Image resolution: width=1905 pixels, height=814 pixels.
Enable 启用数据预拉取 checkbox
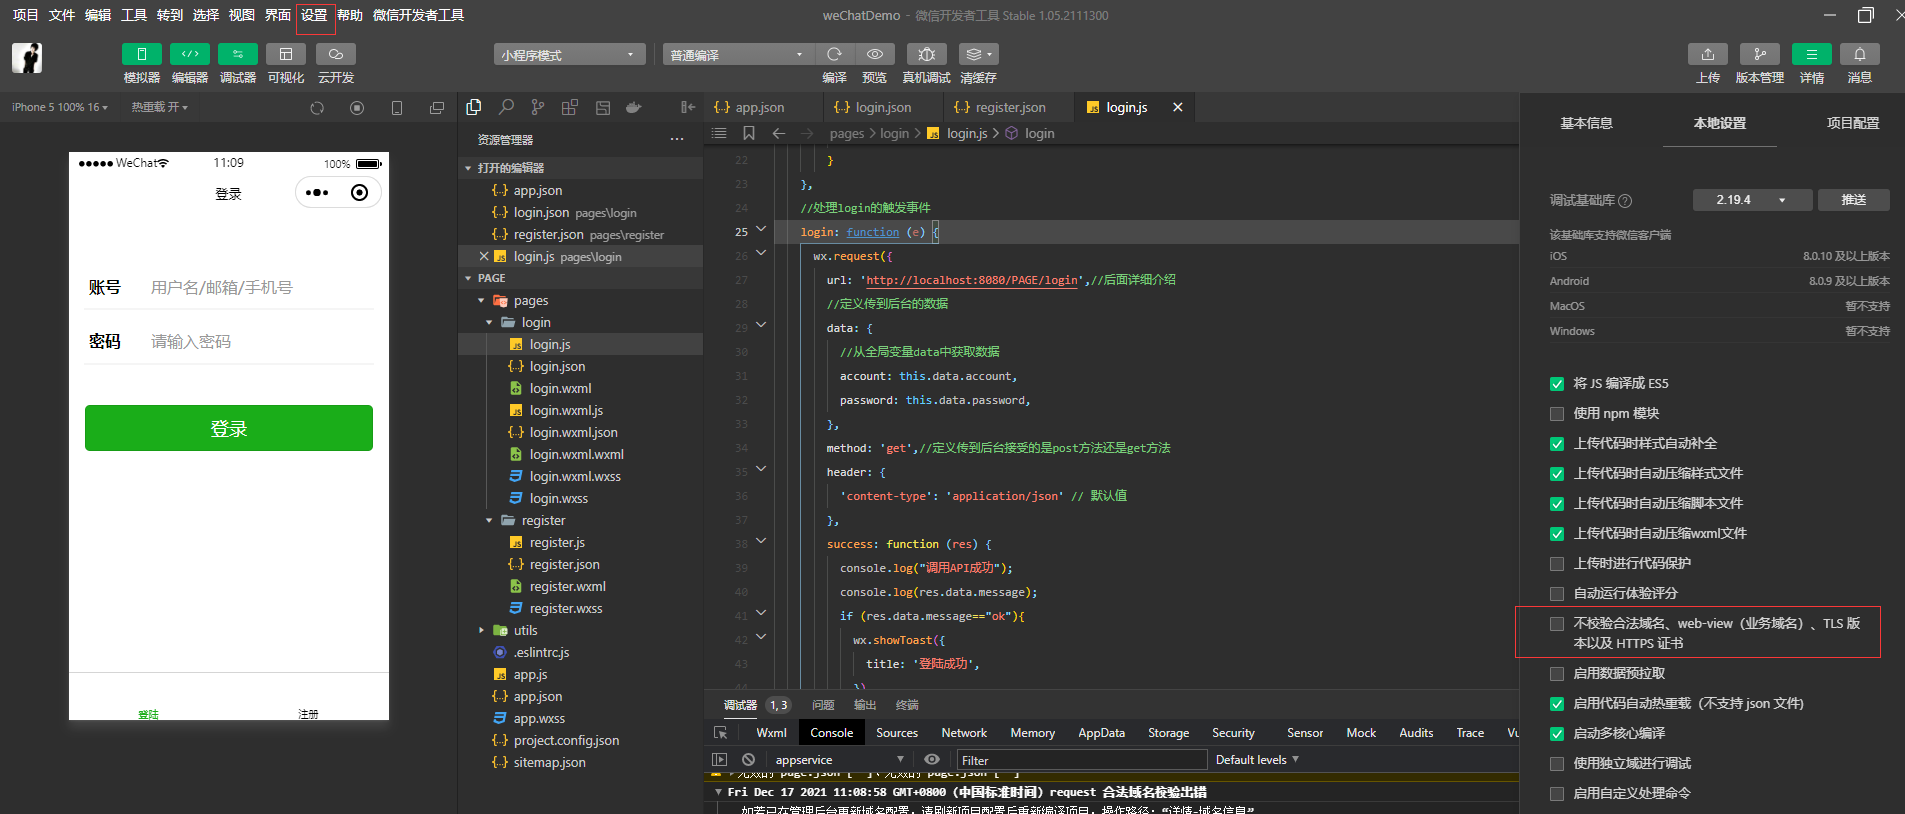point(1557,674)
